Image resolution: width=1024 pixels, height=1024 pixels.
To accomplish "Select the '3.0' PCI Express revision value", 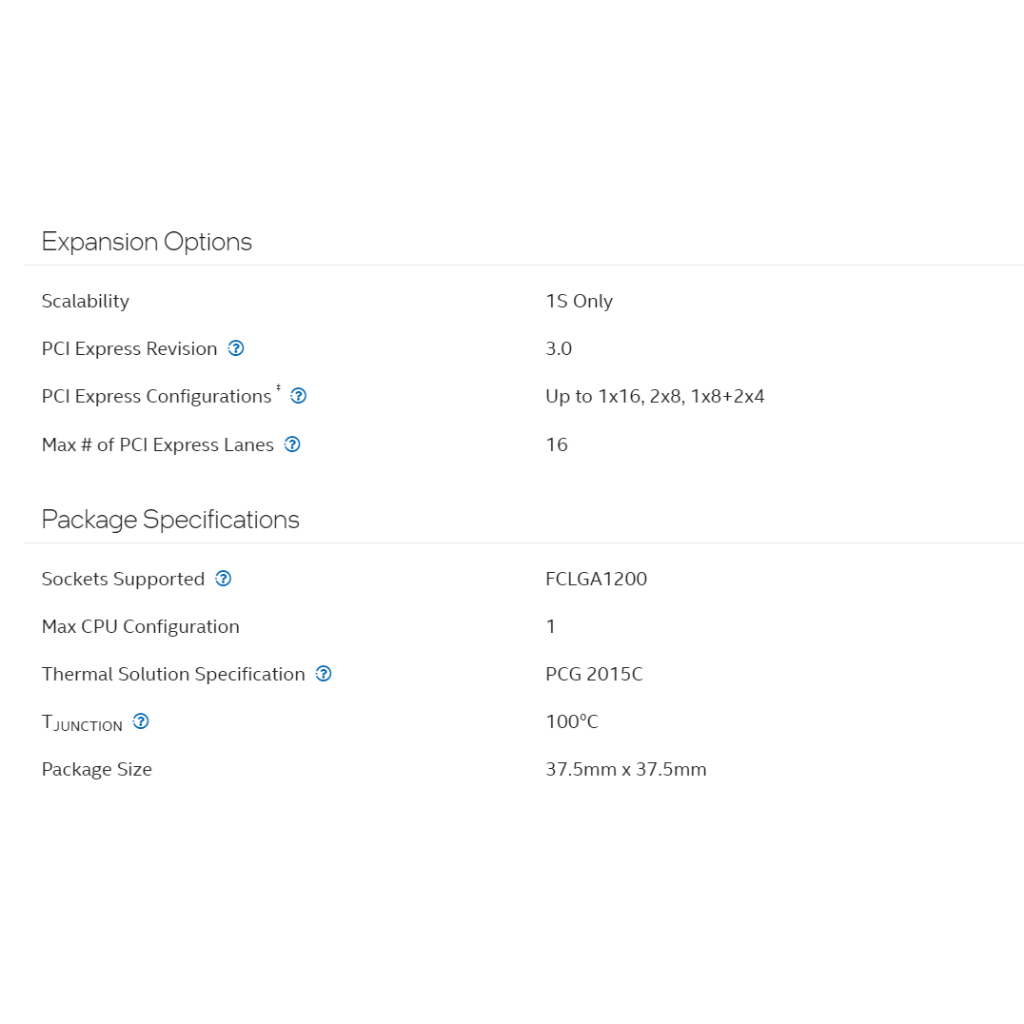I will click(558, 349).
